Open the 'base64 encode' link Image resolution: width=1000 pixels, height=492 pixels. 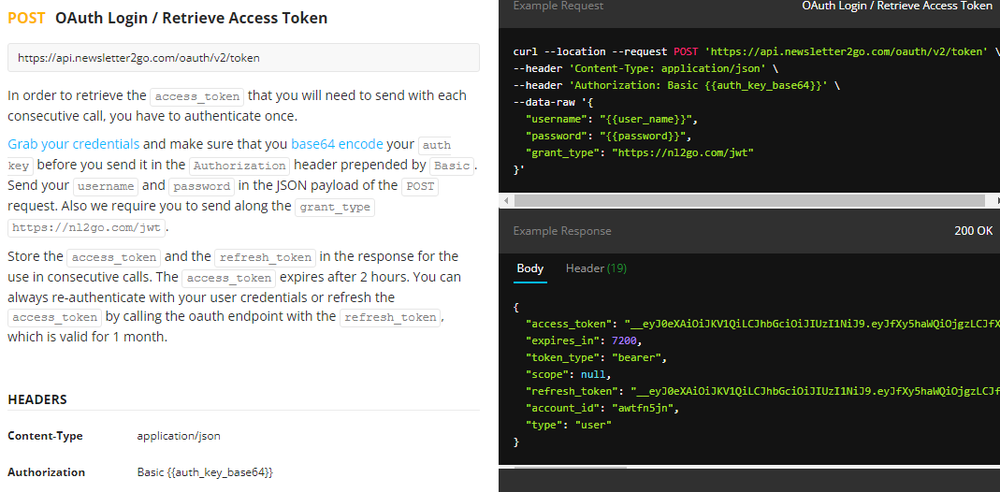337,144
